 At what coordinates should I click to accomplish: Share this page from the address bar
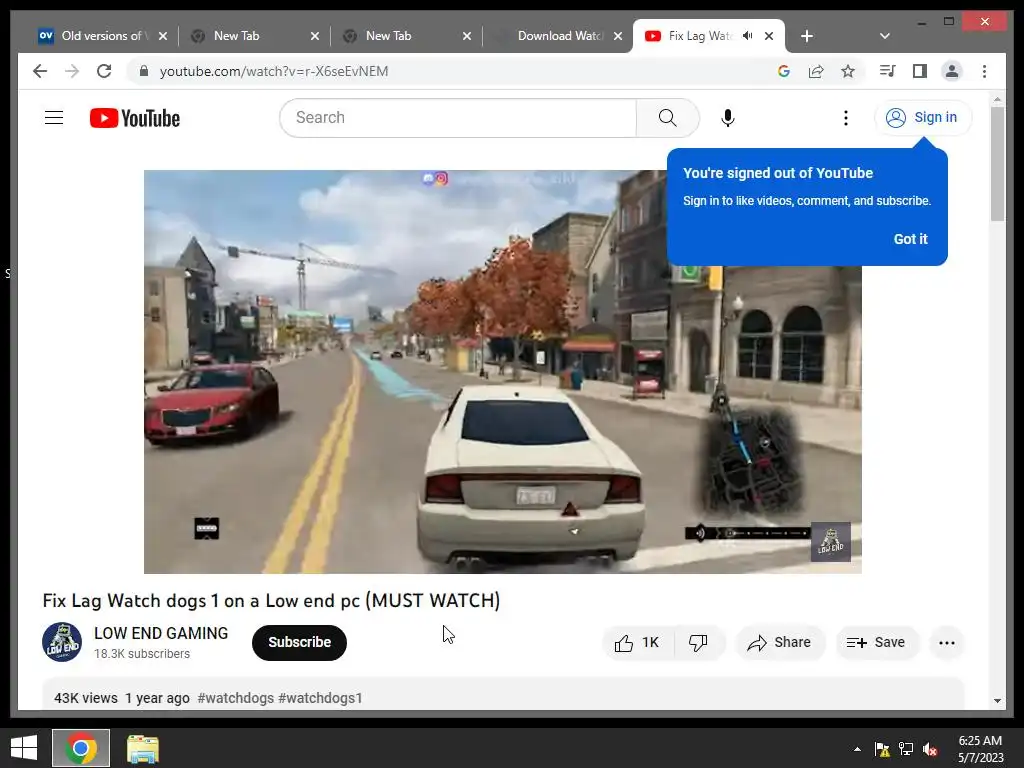coord(816,71)
